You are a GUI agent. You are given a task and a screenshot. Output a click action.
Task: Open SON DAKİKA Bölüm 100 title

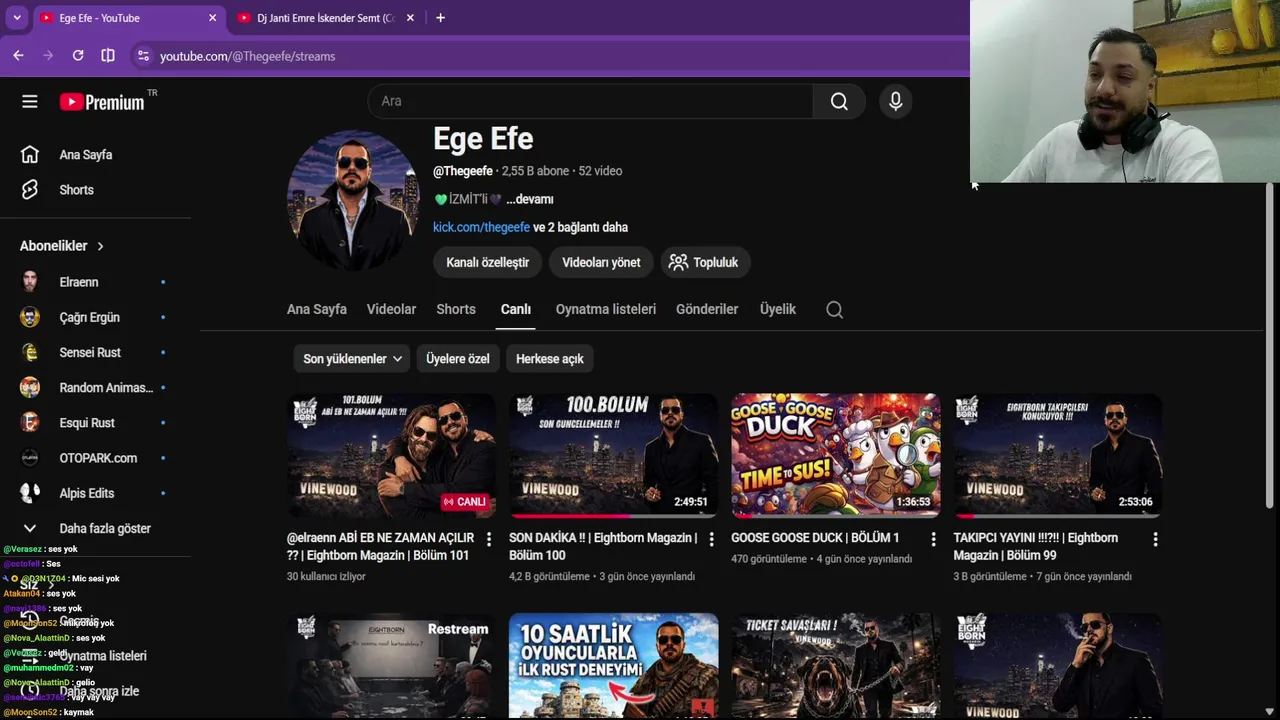pyautogui.click(x=603, y=546)
